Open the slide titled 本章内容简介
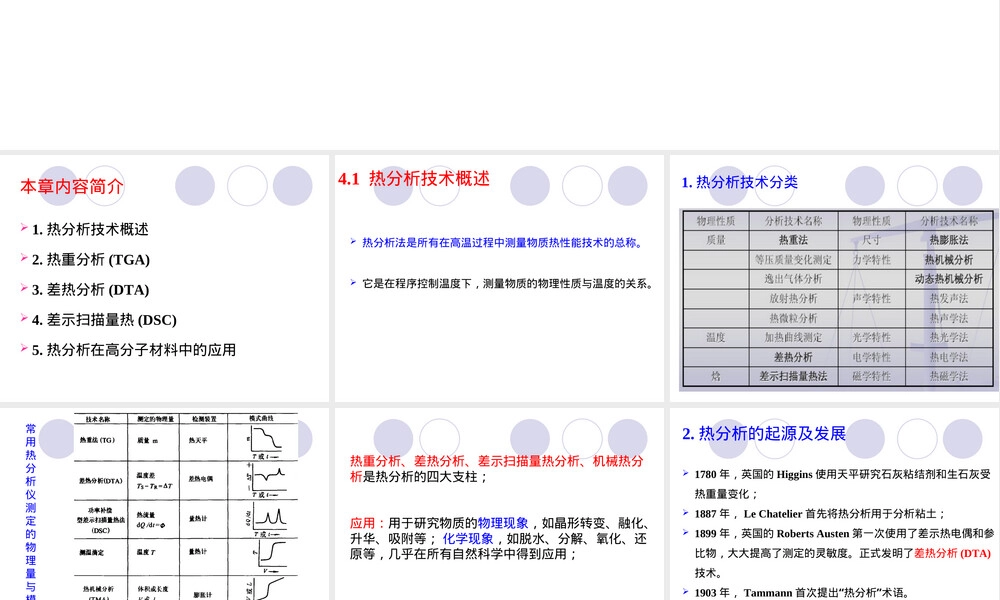 [165, 278]
